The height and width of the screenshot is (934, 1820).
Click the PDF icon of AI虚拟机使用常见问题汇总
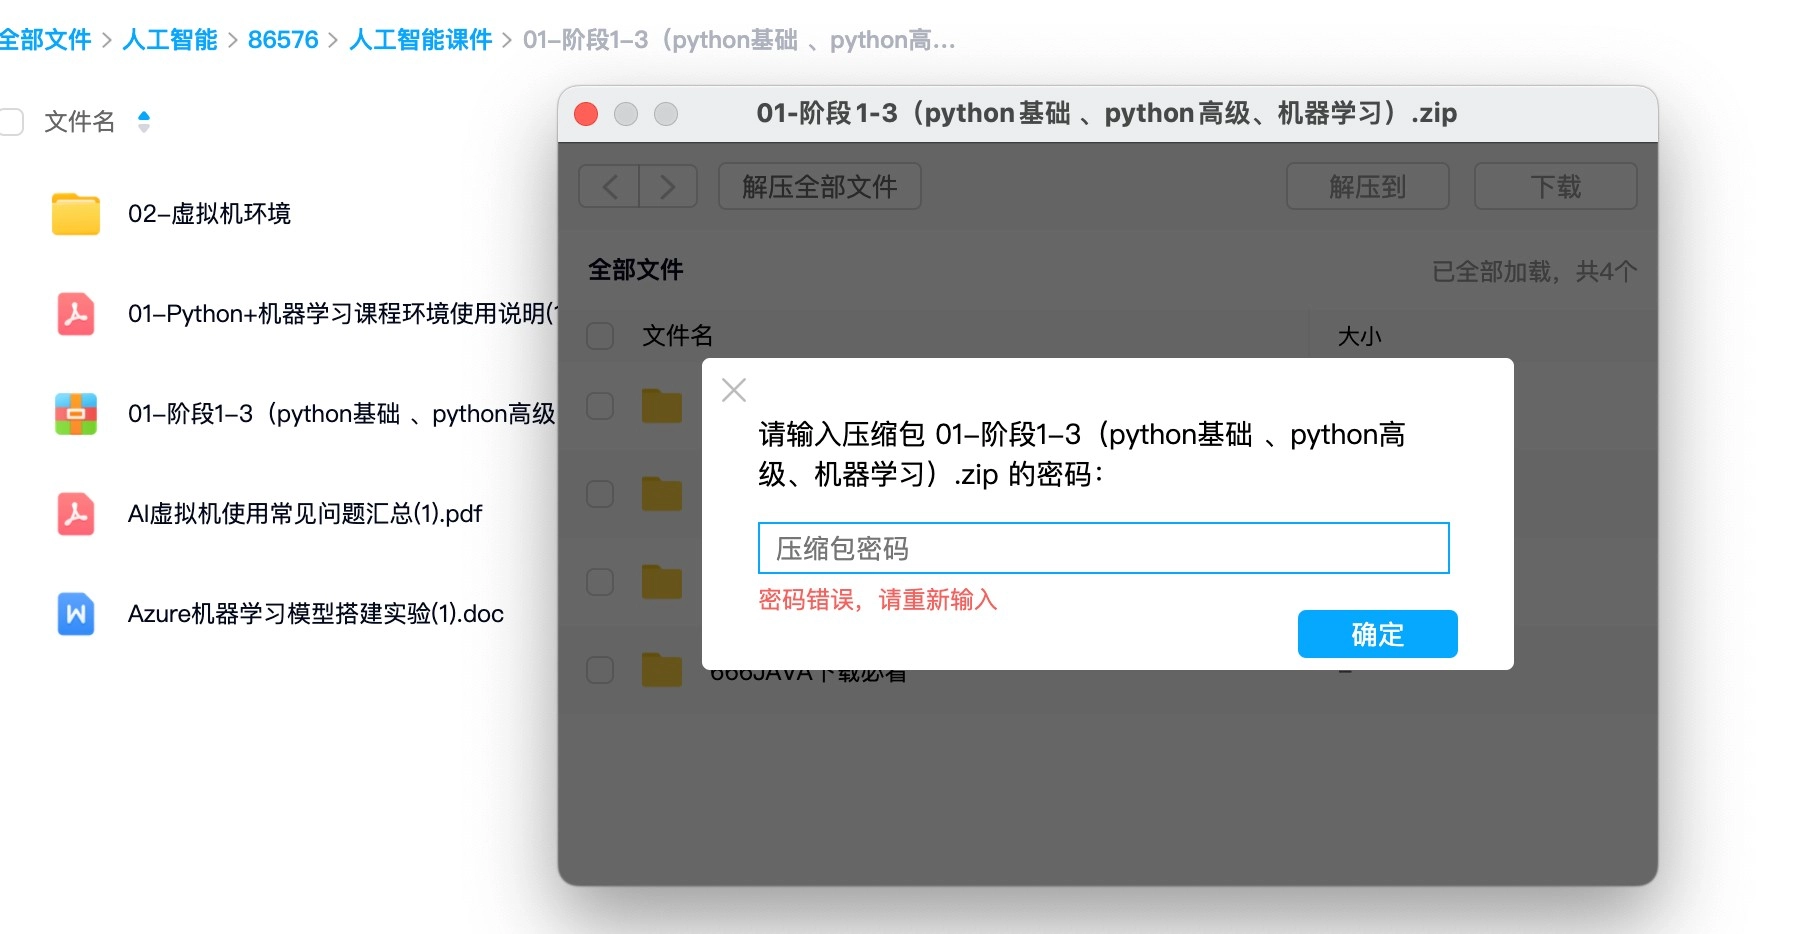point(74,514)
